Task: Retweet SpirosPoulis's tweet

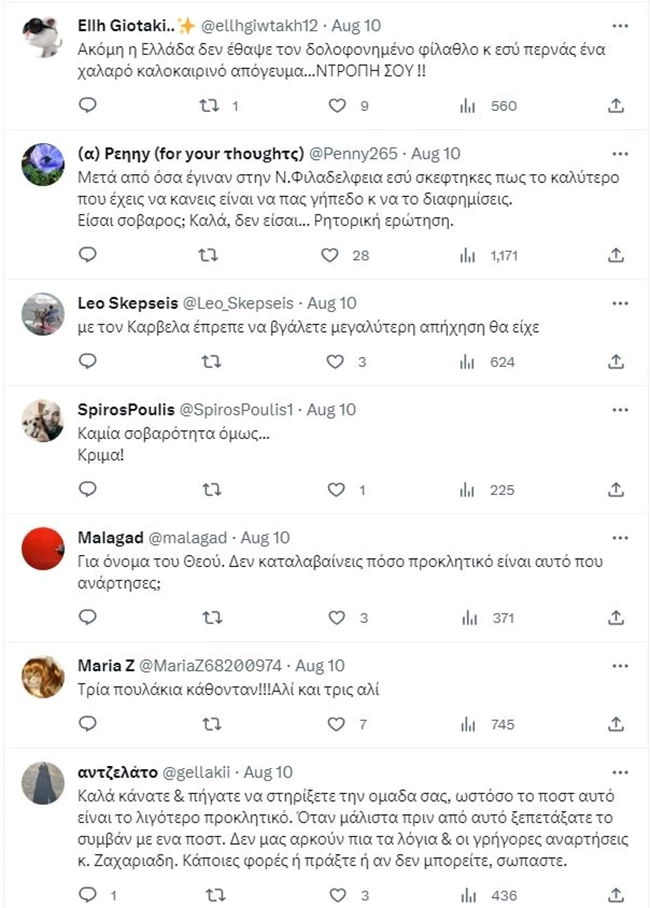Action: 209,490
